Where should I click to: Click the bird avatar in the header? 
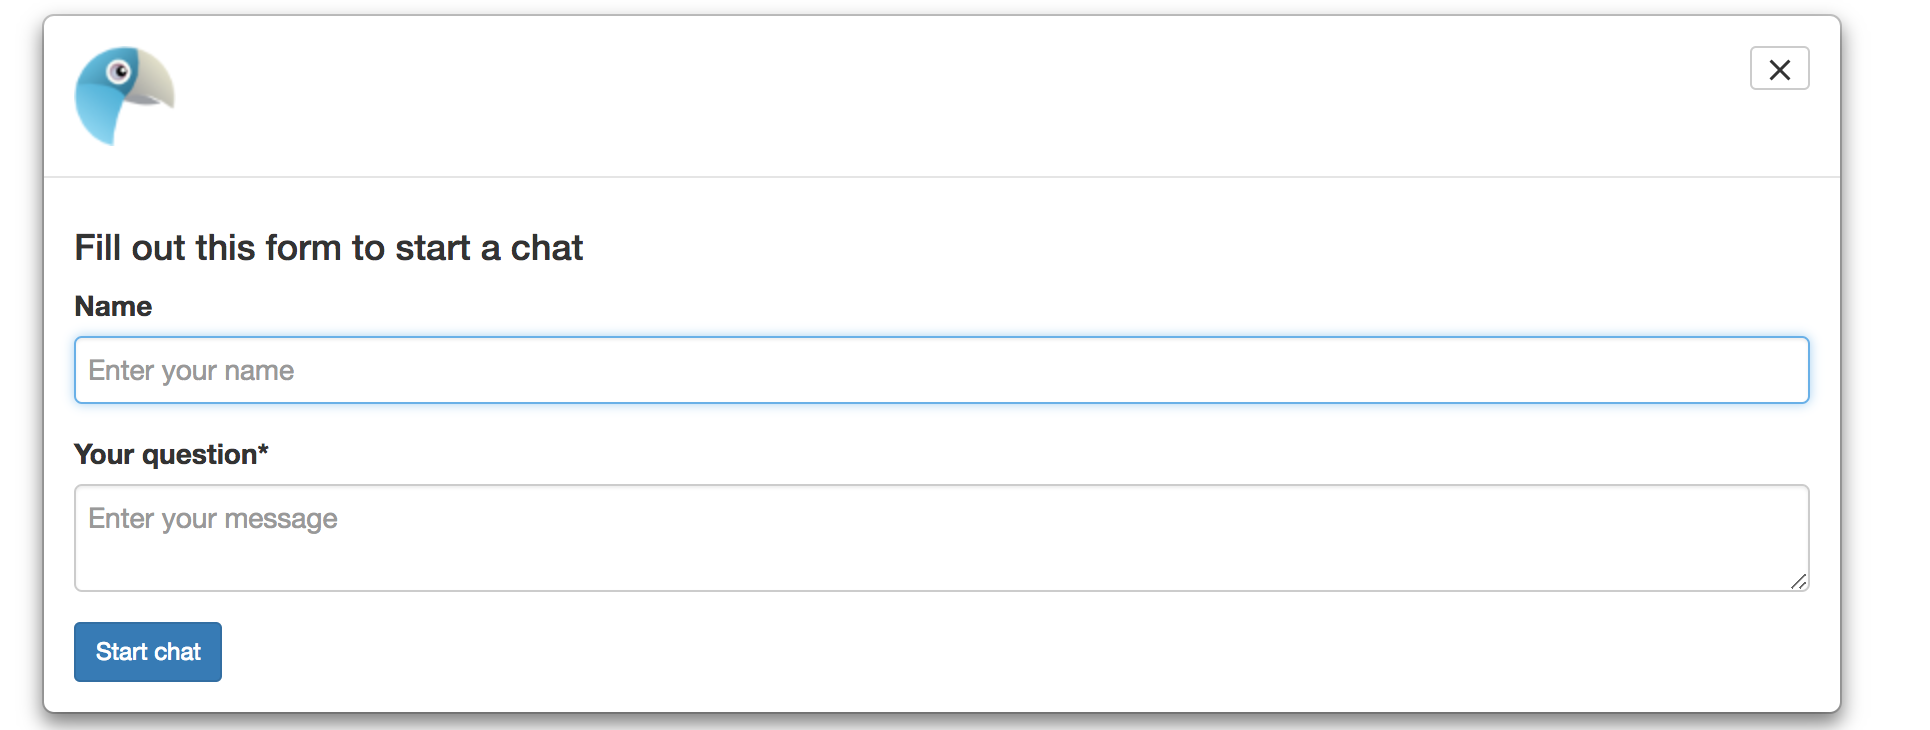click(x=124, y=96)
